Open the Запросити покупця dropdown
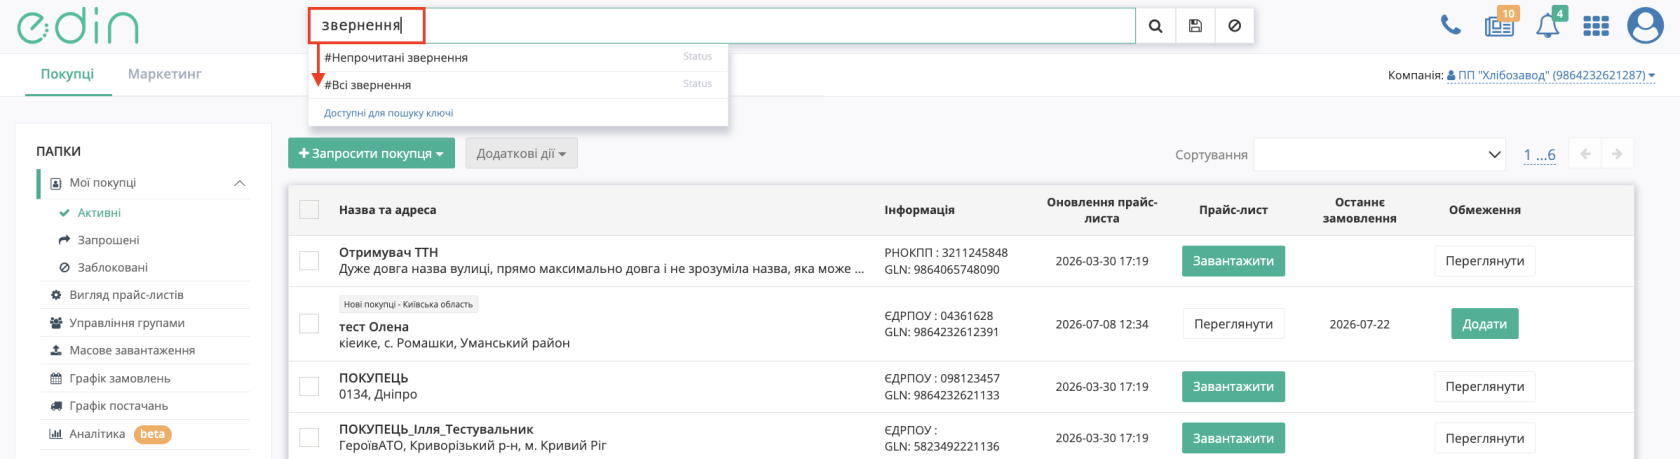Image resolution: width=1680 pixels, height=459 pixels. (x=371, y=153)
